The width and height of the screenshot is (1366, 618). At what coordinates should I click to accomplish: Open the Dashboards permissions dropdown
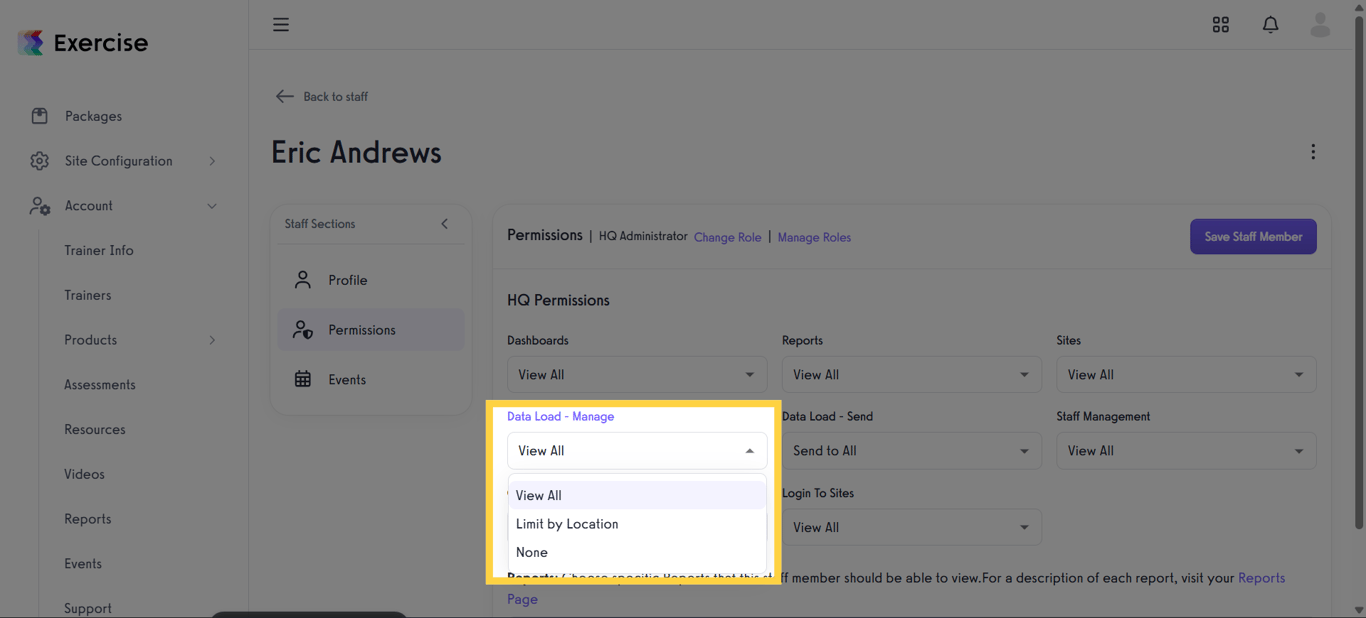(x=636, y=374)
